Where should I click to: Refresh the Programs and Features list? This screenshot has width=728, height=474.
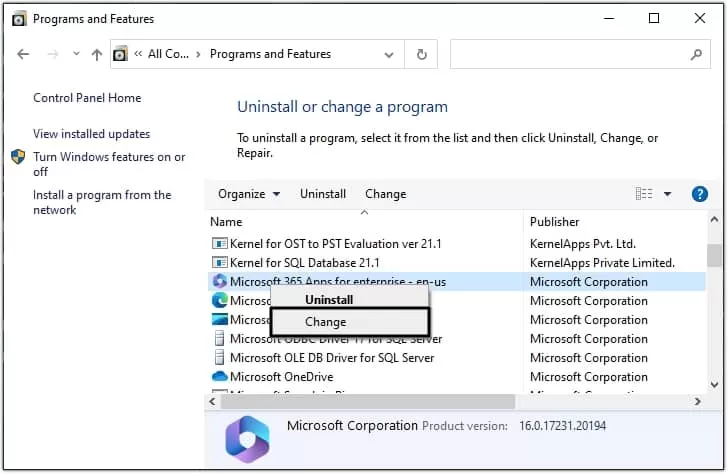coord(422,54)
